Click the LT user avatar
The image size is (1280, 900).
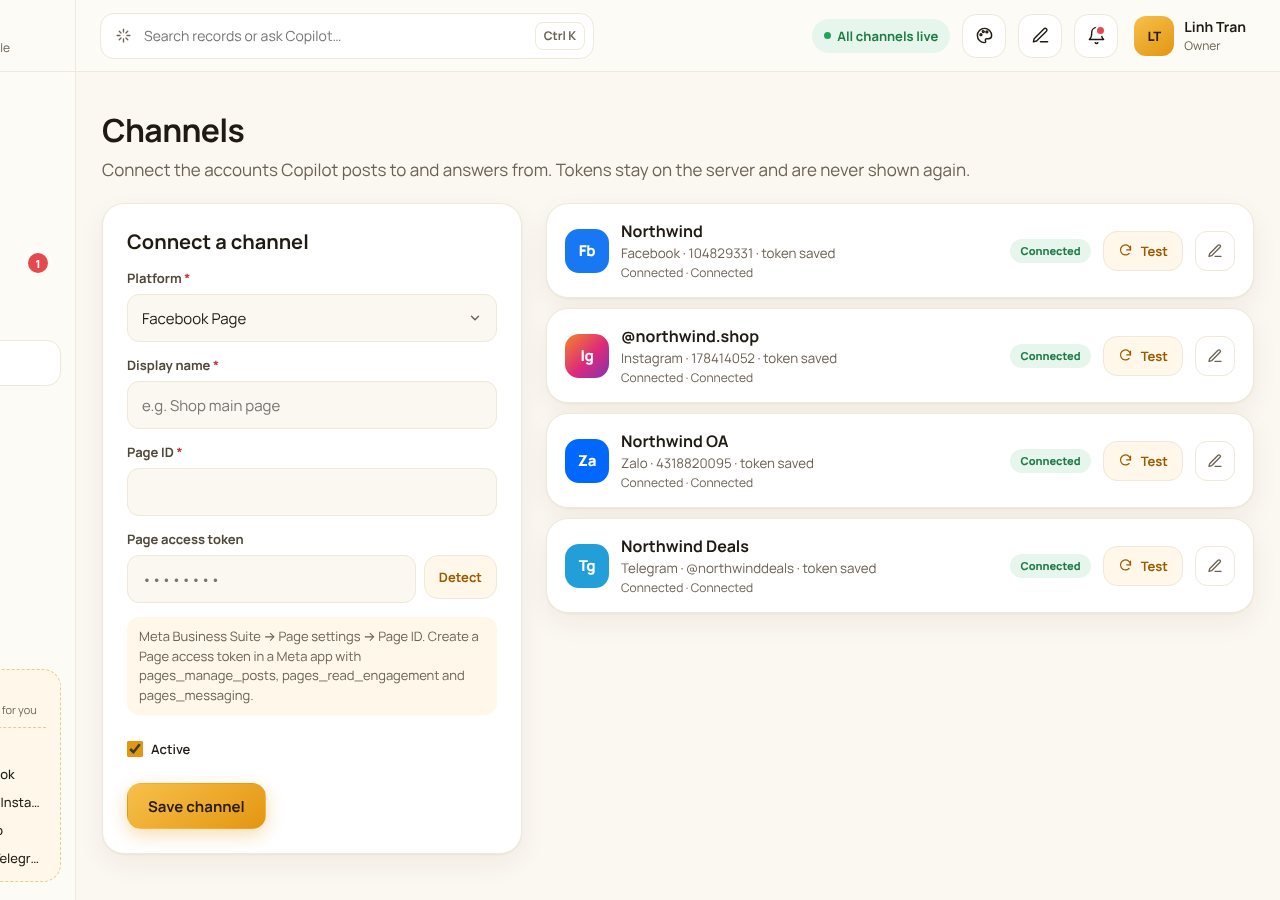click(x=1154, y=36)
